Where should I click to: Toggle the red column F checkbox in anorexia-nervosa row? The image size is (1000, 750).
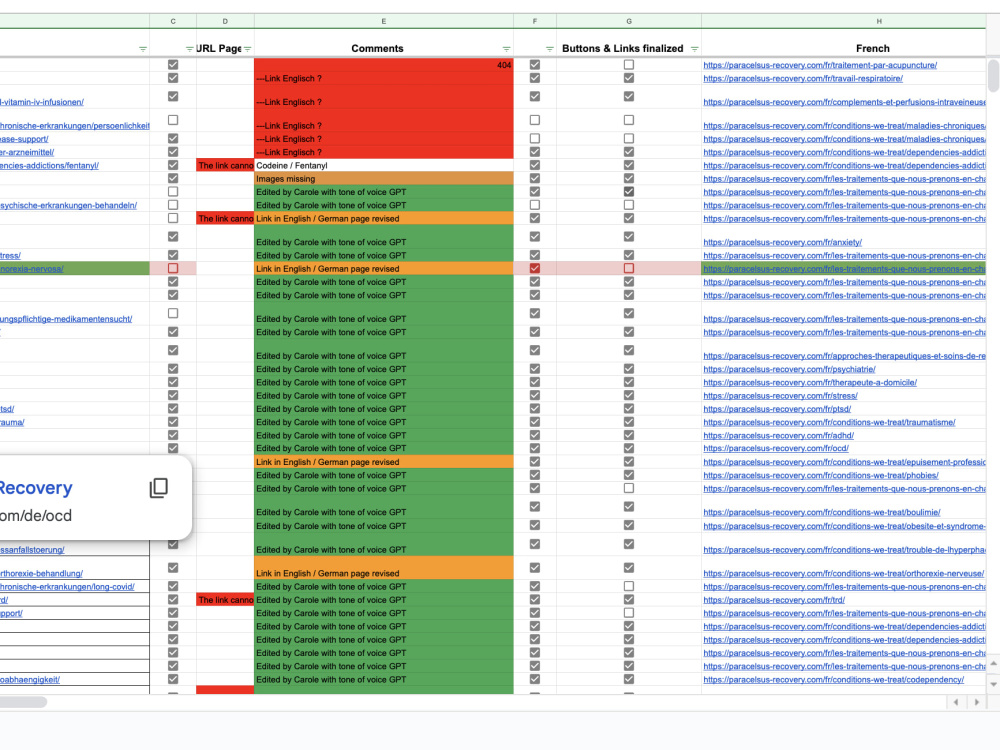pyautogui.click(x=534, y=268)
